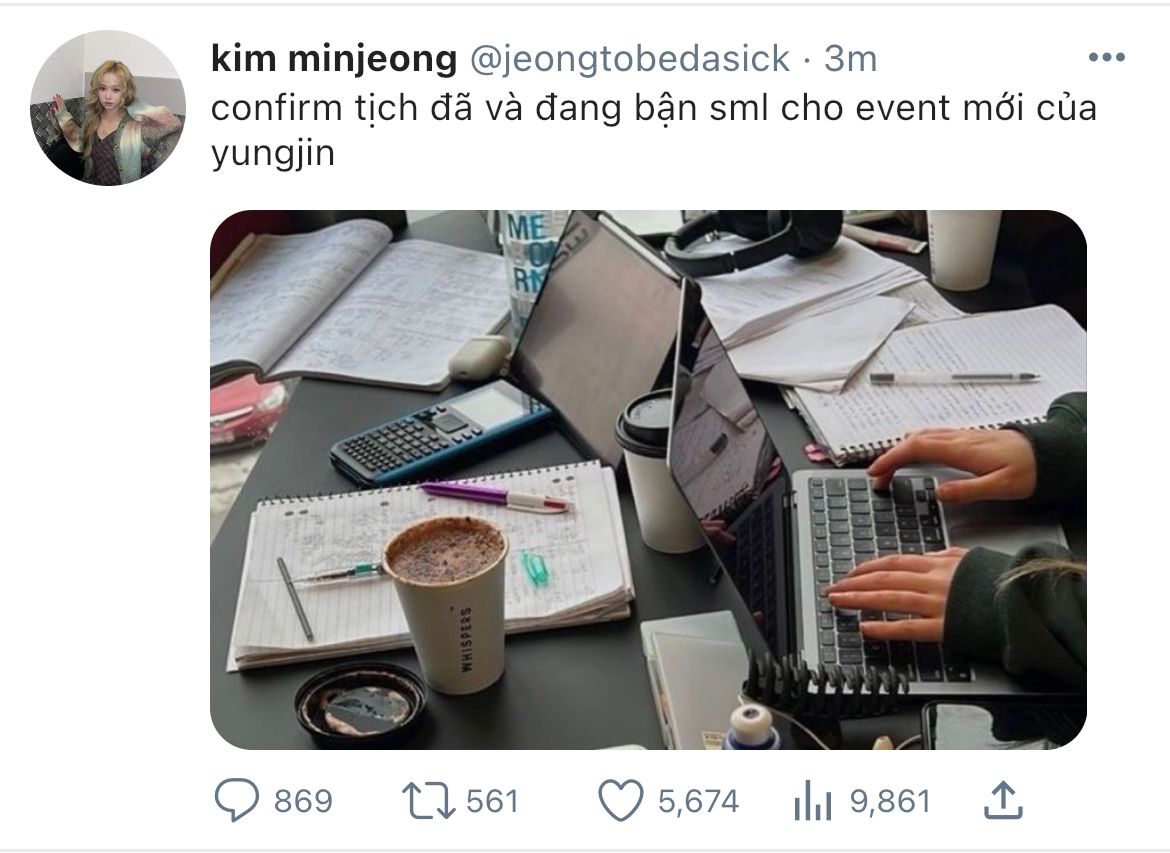The width and height of the screenshot is (1170, 853).
Task: Open kim minjeong's profile avatar
Action: tap(107, 107)
